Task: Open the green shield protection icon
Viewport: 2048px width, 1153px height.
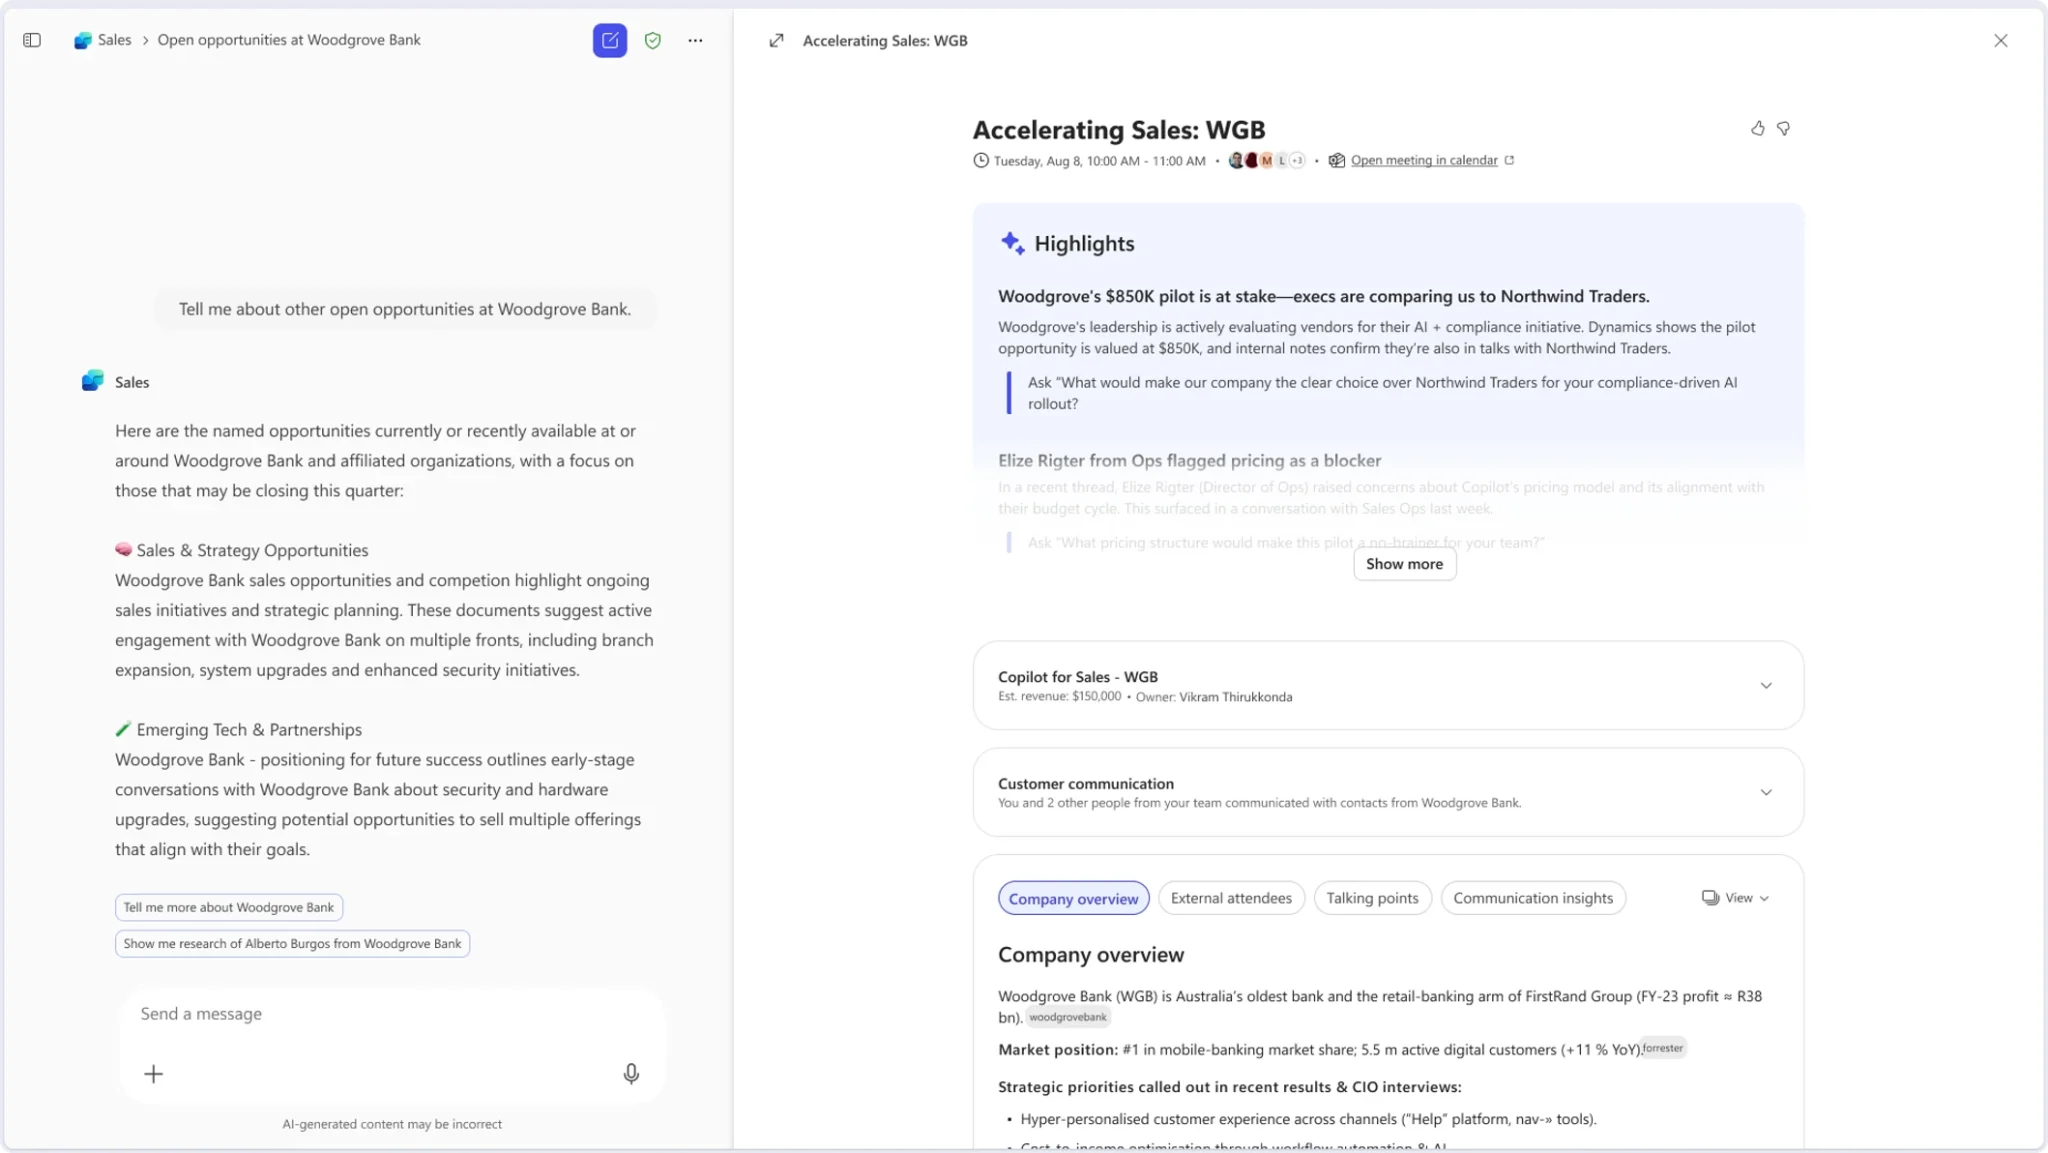Action: click(x=653, y=40)
